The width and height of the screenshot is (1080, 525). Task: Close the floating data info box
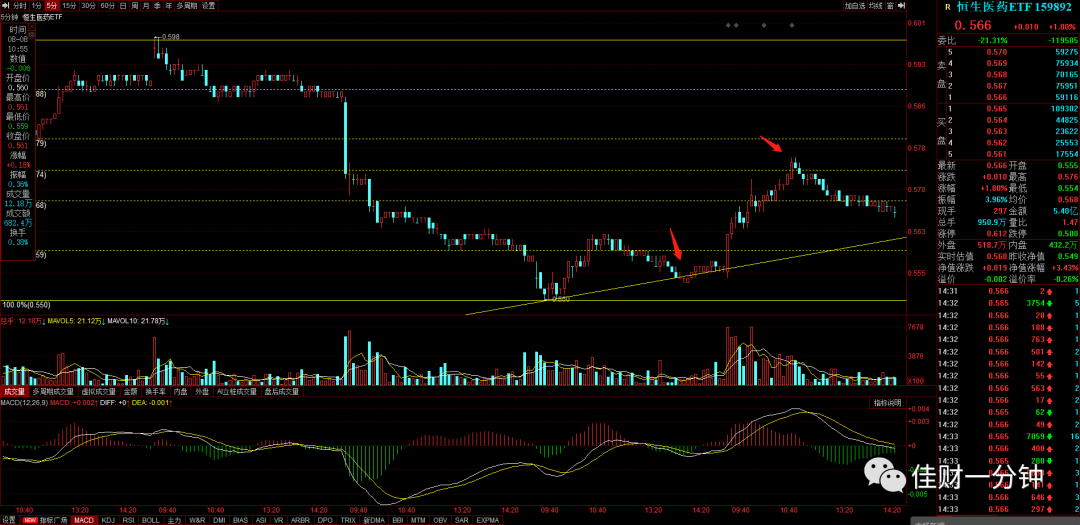tap(32, 26)
